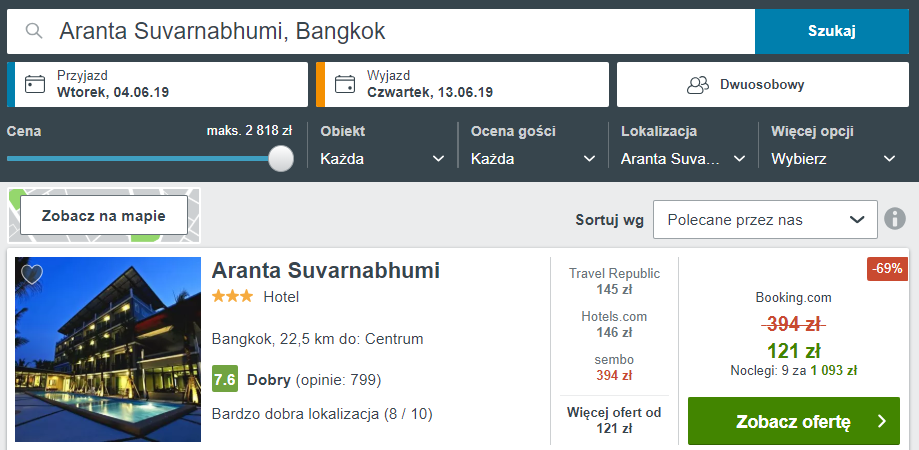The image size is (919, 450).
Task: Click the calendar icon beside Wyjazd
Action: [x=345, y=84]
